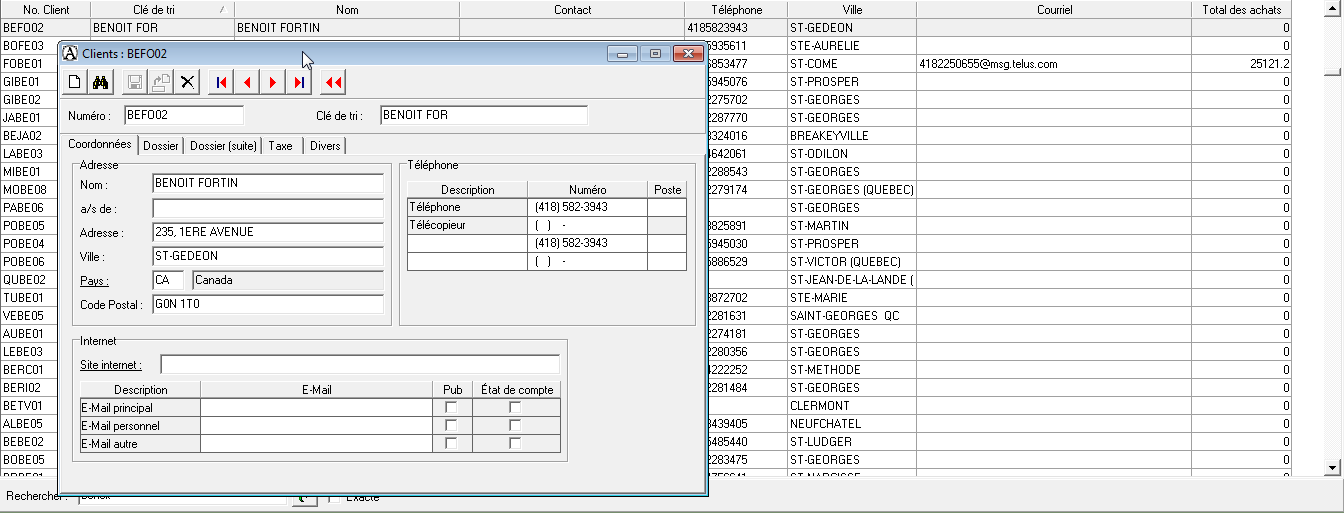Click the SAINT-GEORGES QC city cell

click(851, 315)
